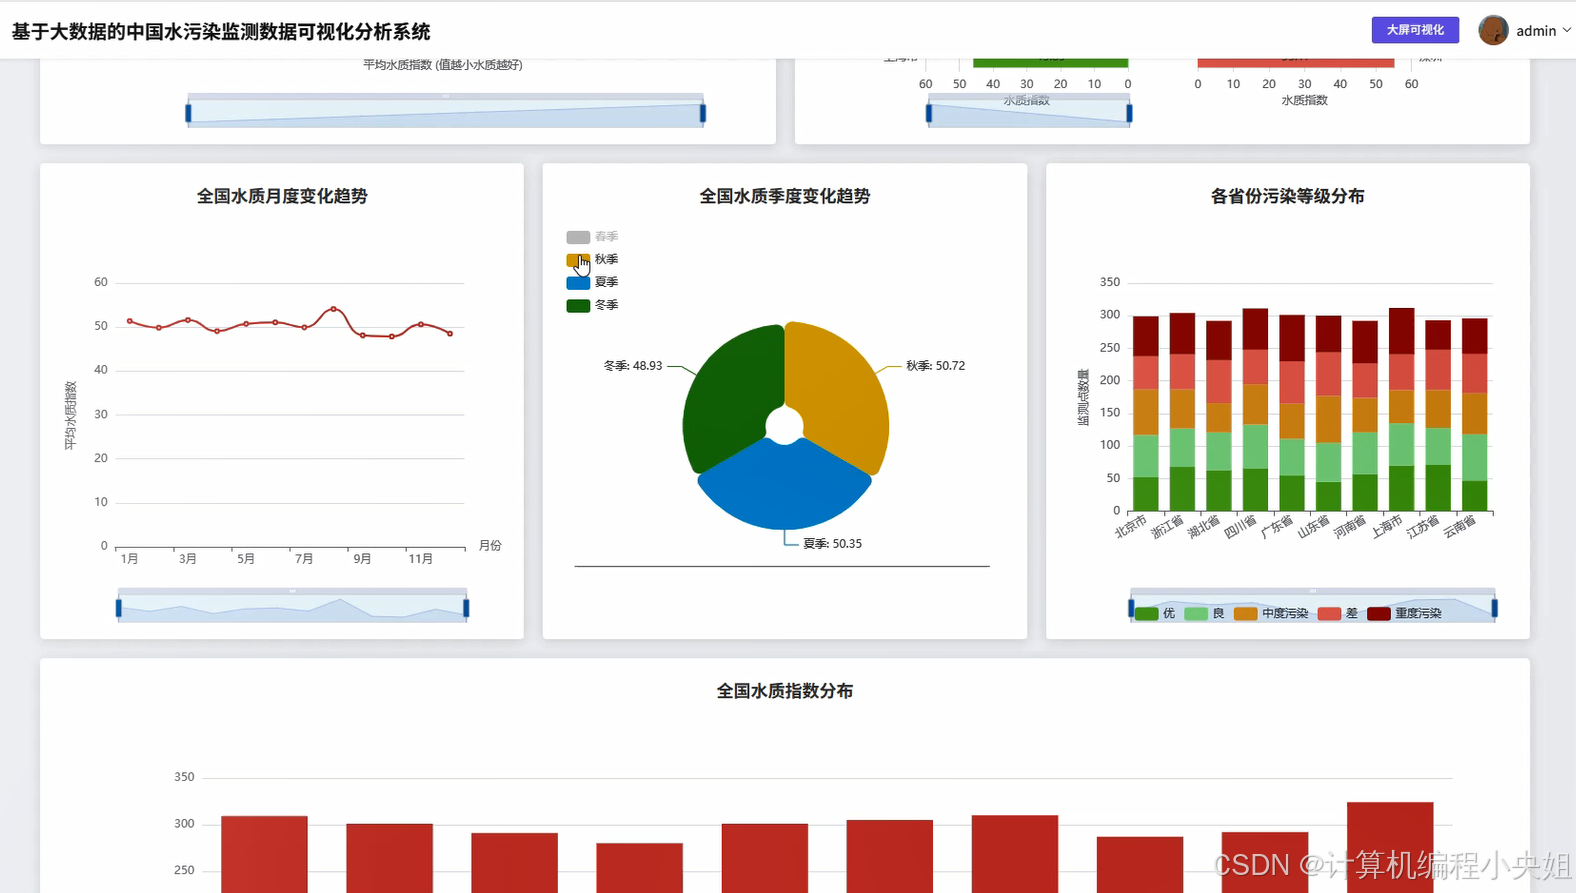The height and width of the screenshot is (893, 1576).
Task: Toggle the 秋季 legend item
Action: point(592,259)
